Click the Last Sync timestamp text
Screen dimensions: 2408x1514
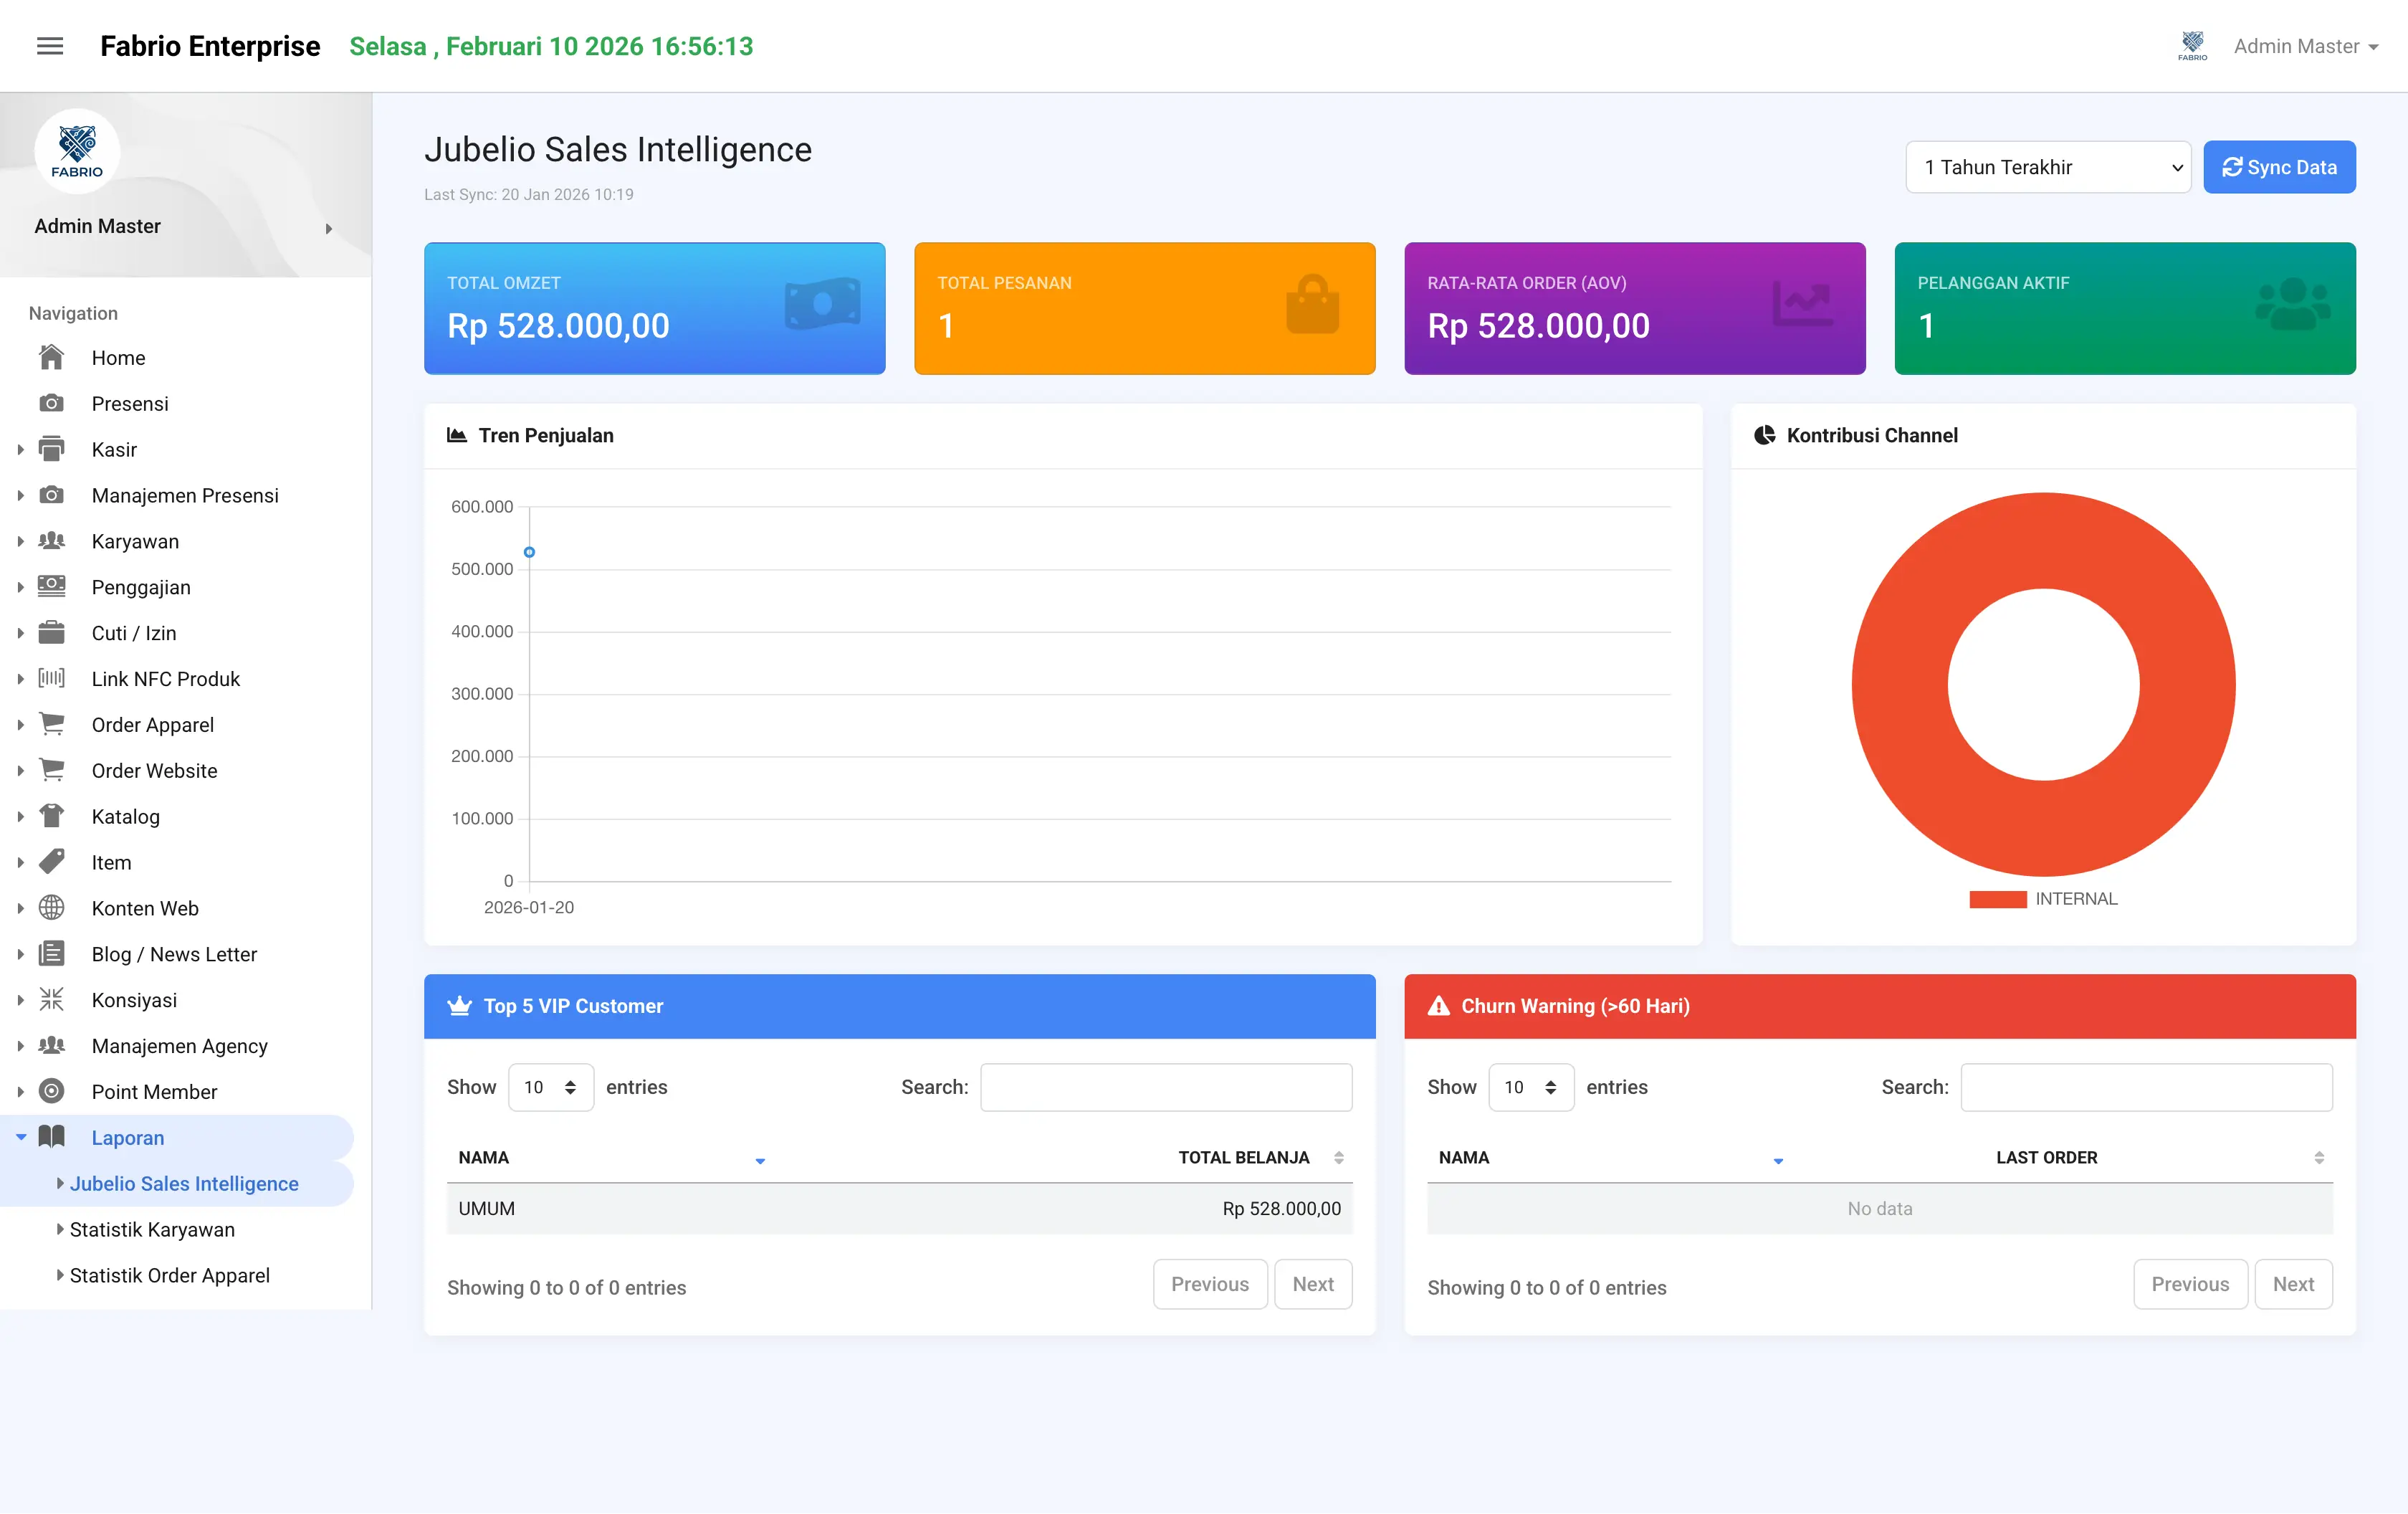click(528, 194)
